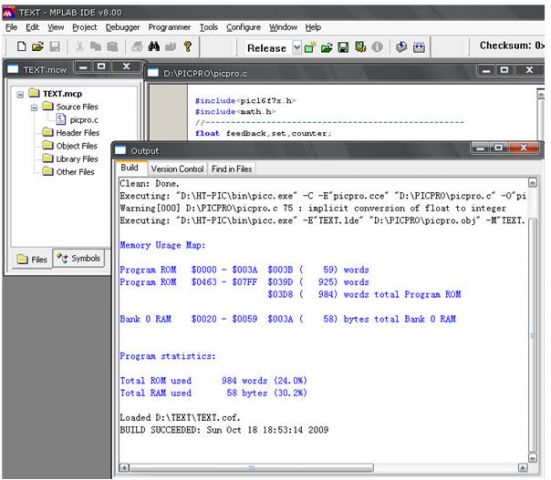
Task: Click the Help question mark icon
Action: pos(188,46)
